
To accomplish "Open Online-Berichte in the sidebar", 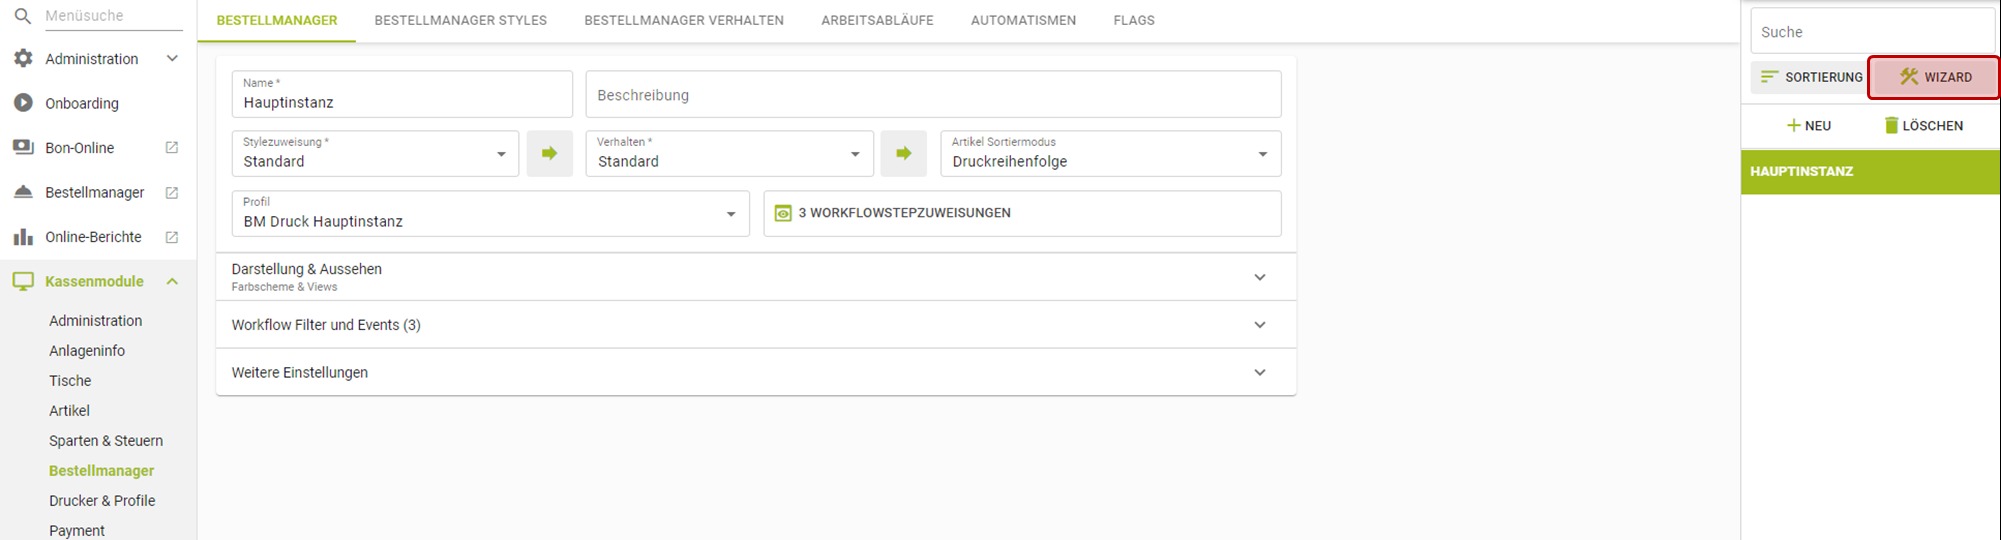I will 93,237.
